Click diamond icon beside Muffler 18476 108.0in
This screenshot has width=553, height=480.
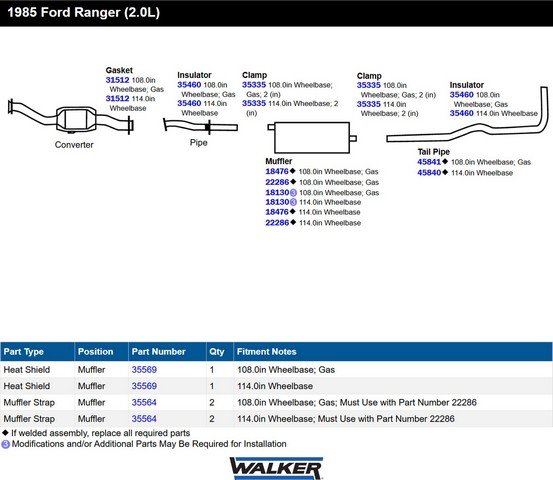292,171
